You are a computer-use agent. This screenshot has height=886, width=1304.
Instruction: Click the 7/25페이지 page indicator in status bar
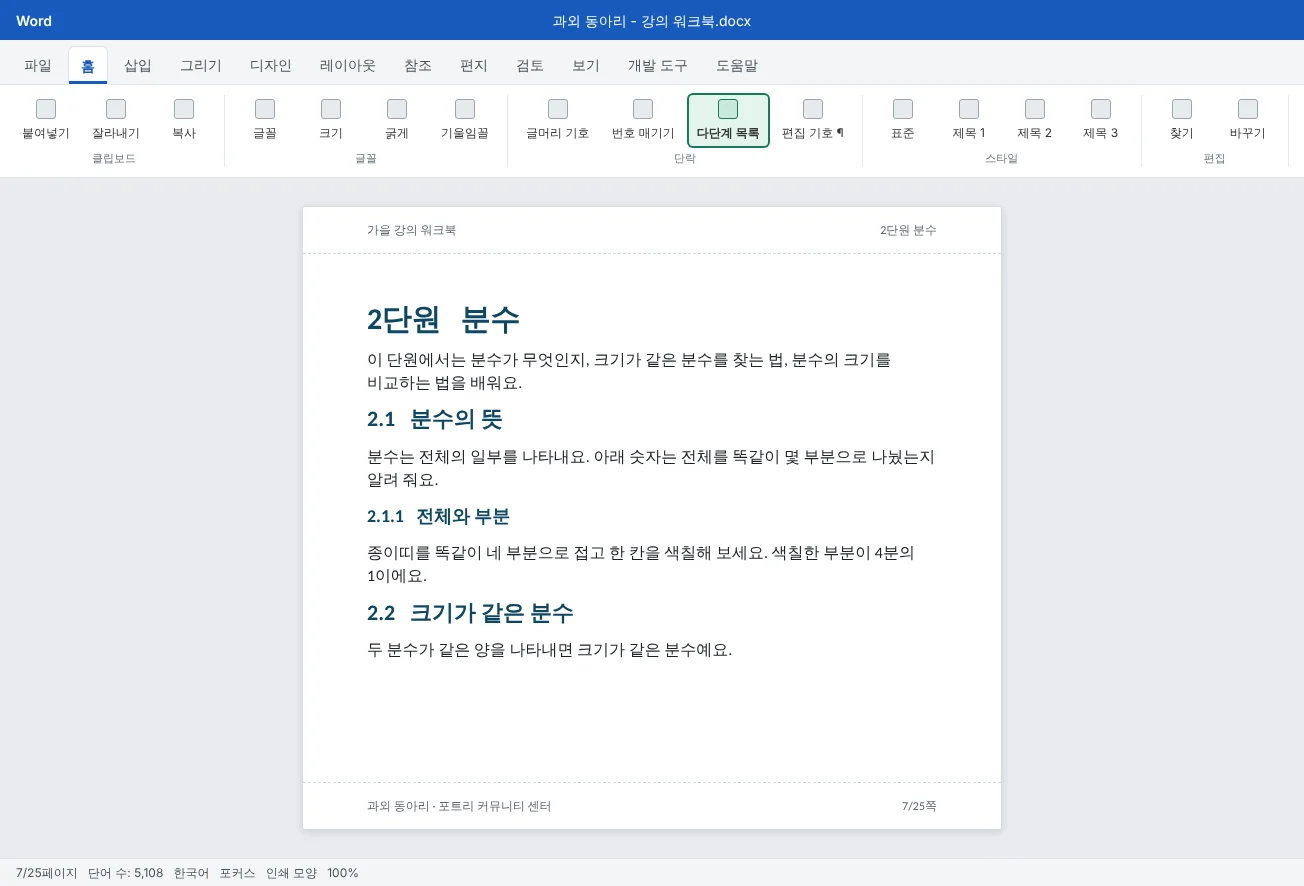[47, 873]
